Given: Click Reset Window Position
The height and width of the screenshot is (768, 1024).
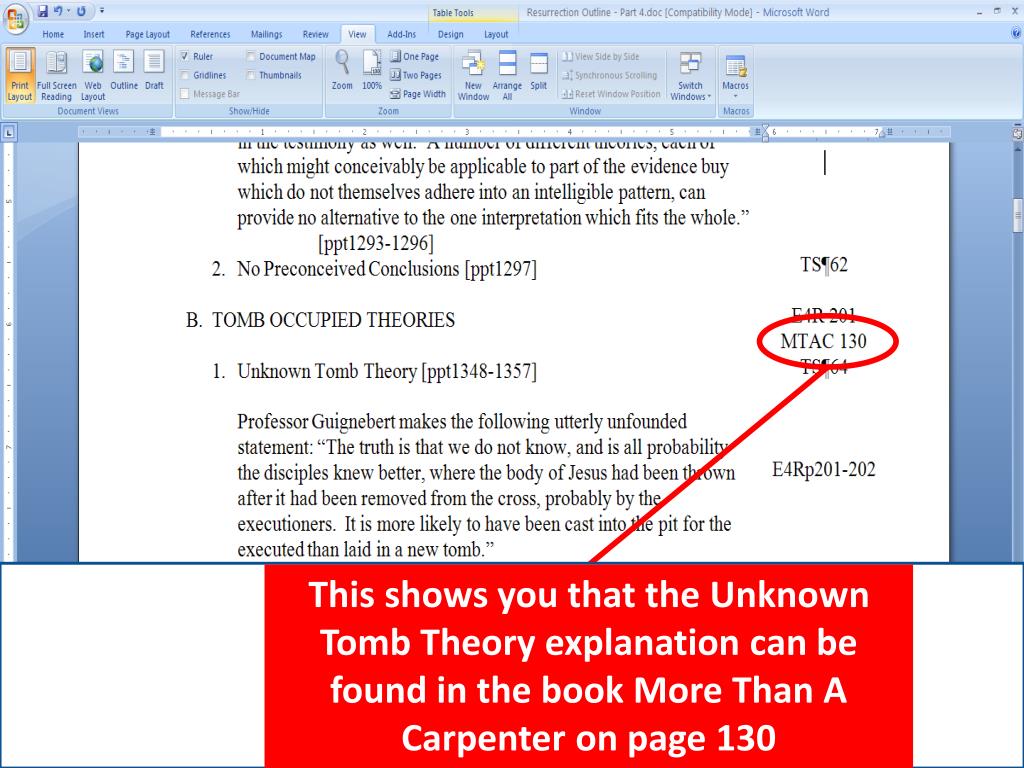Looking at the screenshot, I should click(611, 94).
